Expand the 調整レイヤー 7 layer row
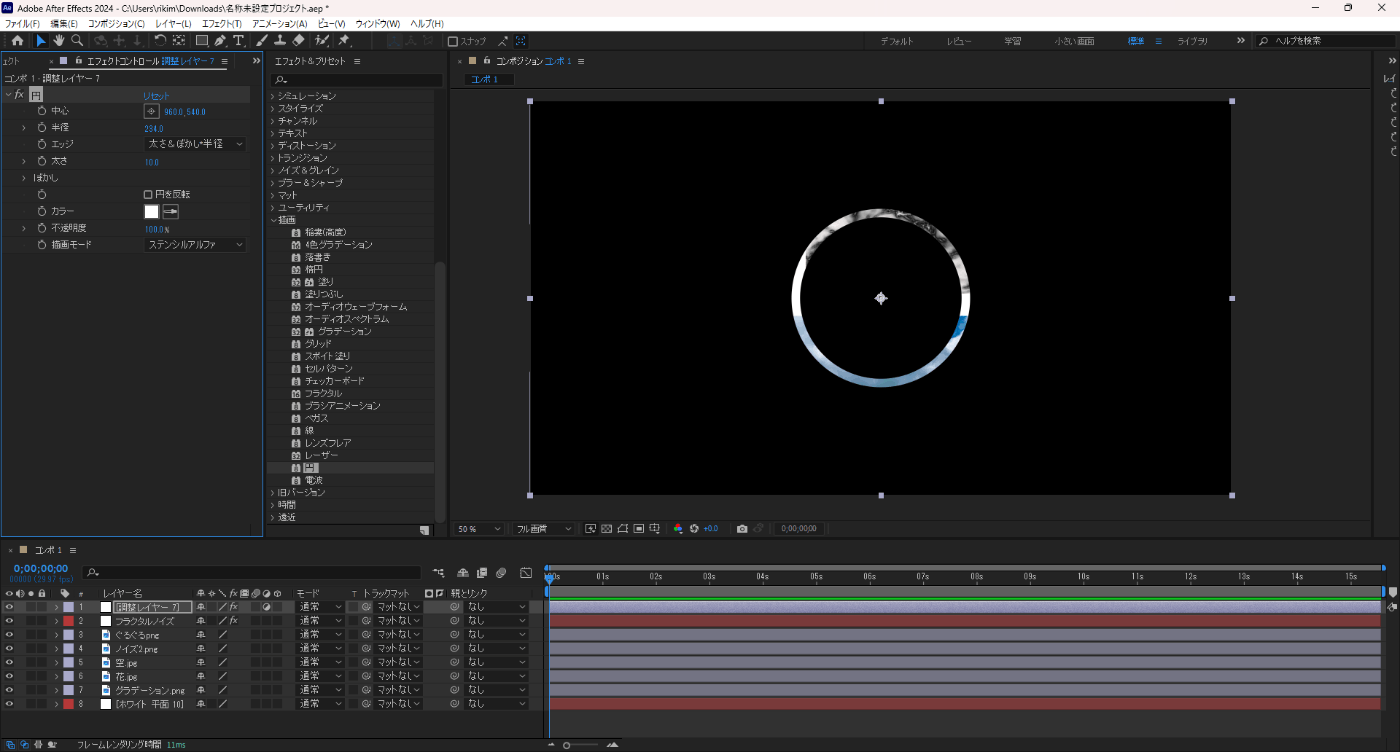 tap(57, 607)
